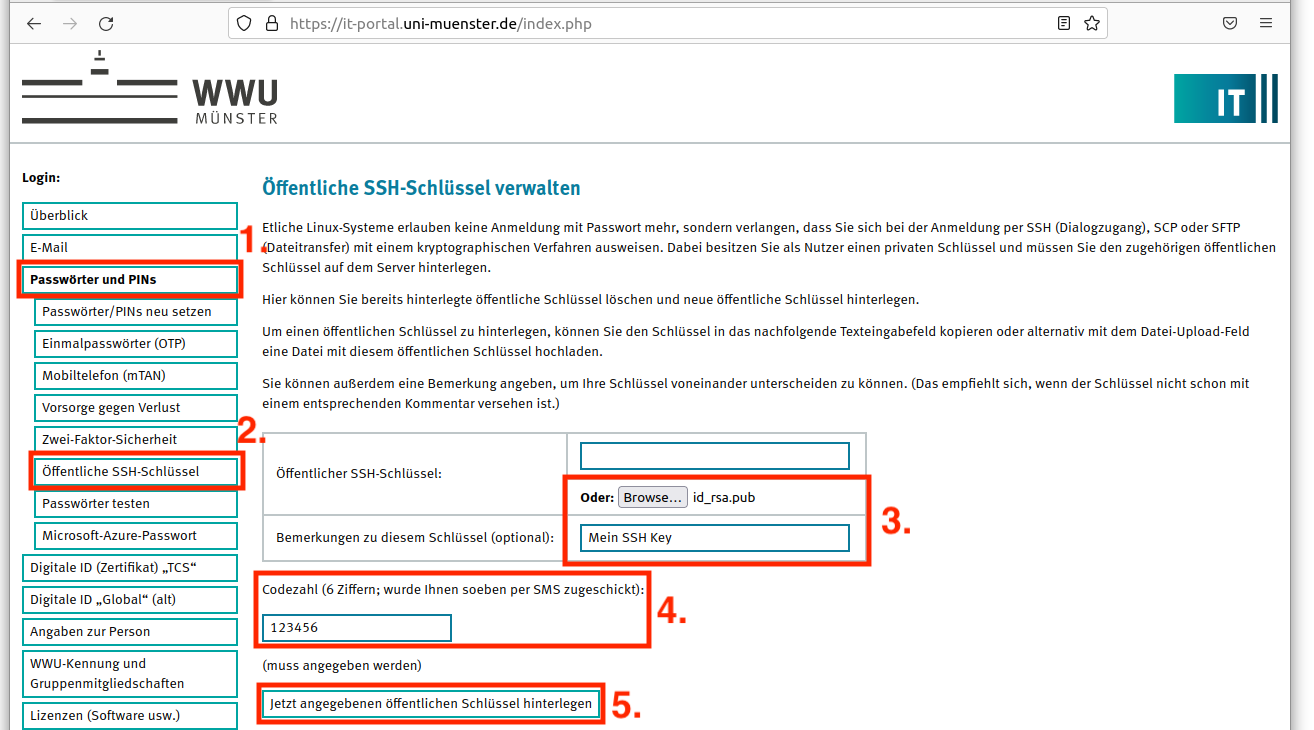Open the Überblick menu item
The height and width of the screenshot is (730, 1314).
click(130, 216)
